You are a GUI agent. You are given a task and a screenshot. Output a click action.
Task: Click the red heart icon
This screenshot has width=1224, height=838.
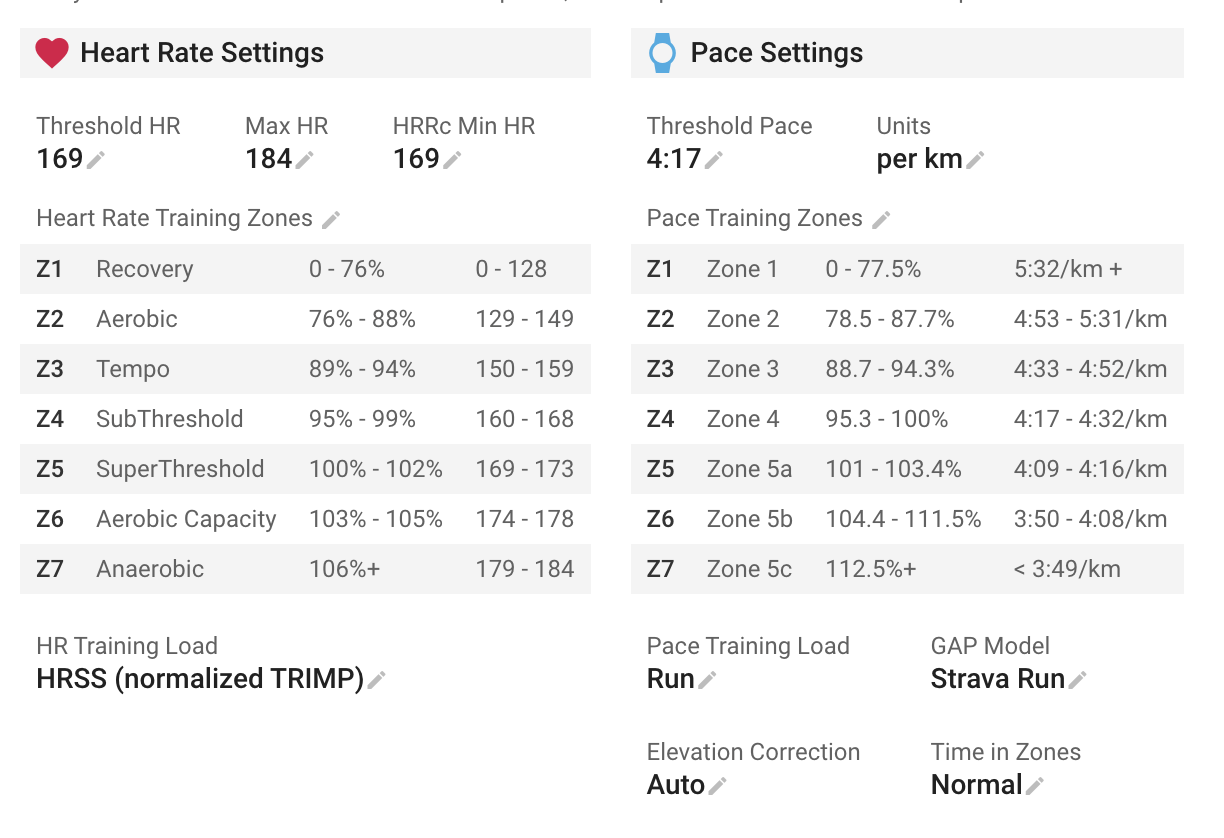[x=52, y=53]
